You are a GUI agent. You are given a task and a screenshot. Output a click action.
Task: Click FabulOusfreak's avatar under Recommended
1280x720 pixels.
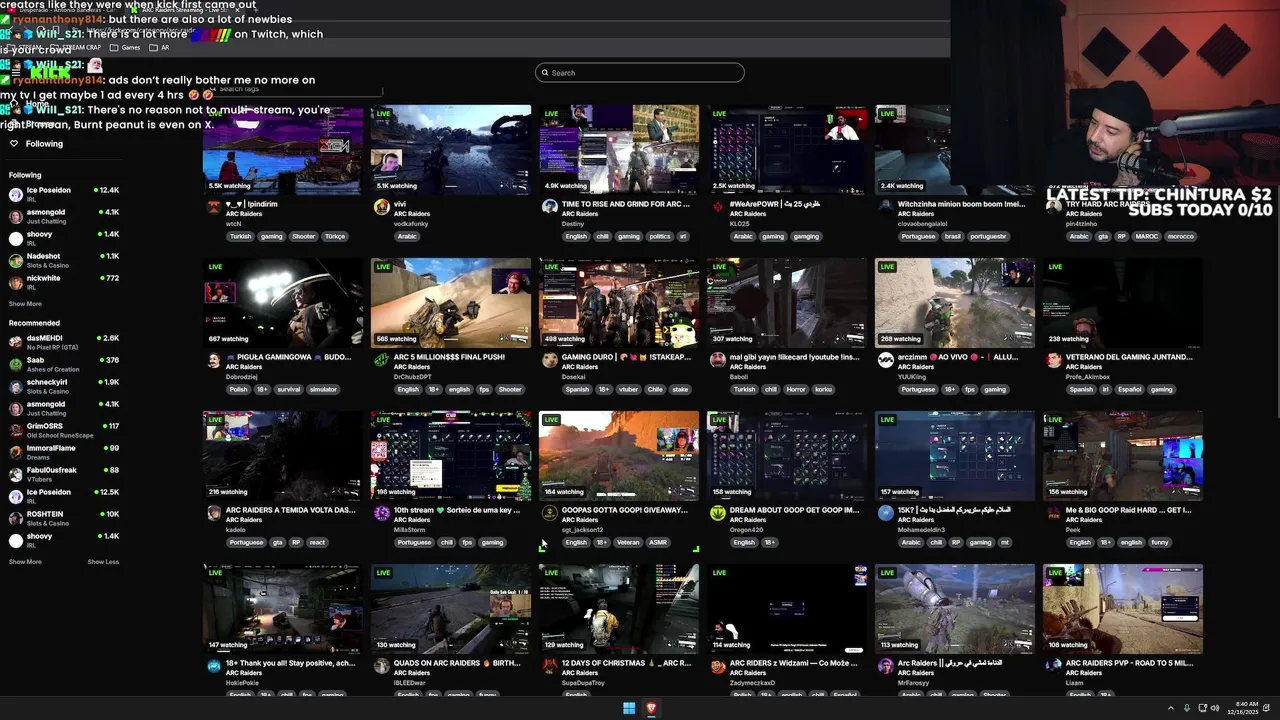(x=16, y=475)
